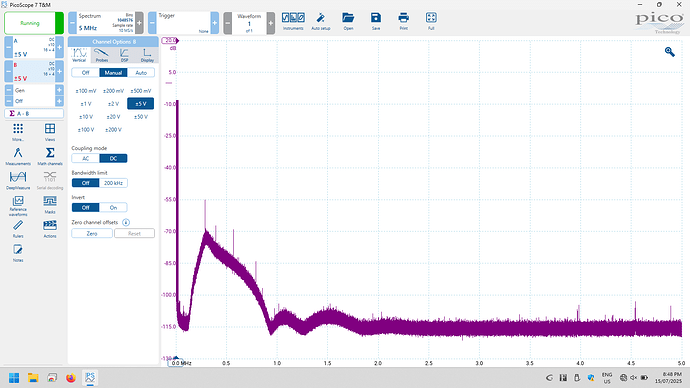Set channel range mode to Manual
This screenshot has width=690, height=388.
pos(113,73)
